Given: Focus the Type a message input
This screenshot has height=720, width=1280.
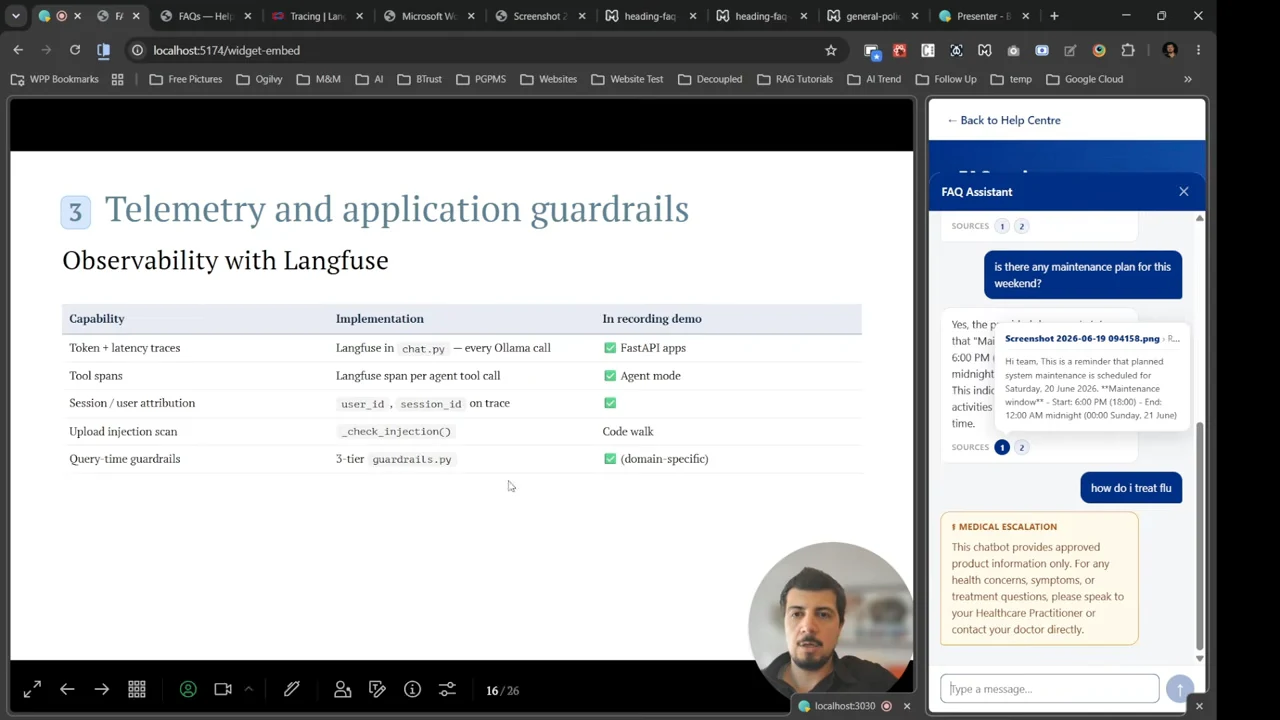Looking at the screenshot, I should (1049, 689).
